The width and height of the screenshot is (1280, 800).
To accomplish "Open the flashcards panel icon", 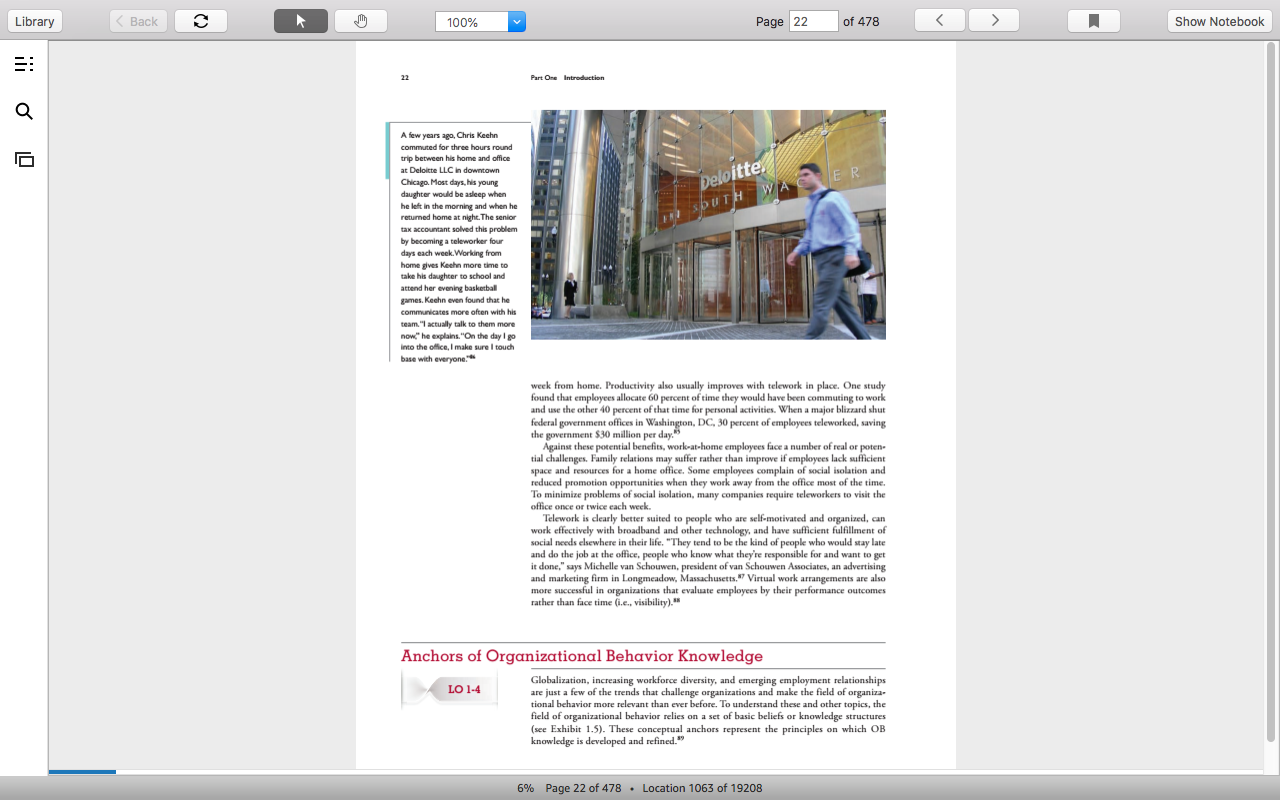I will tap(24, 159).
